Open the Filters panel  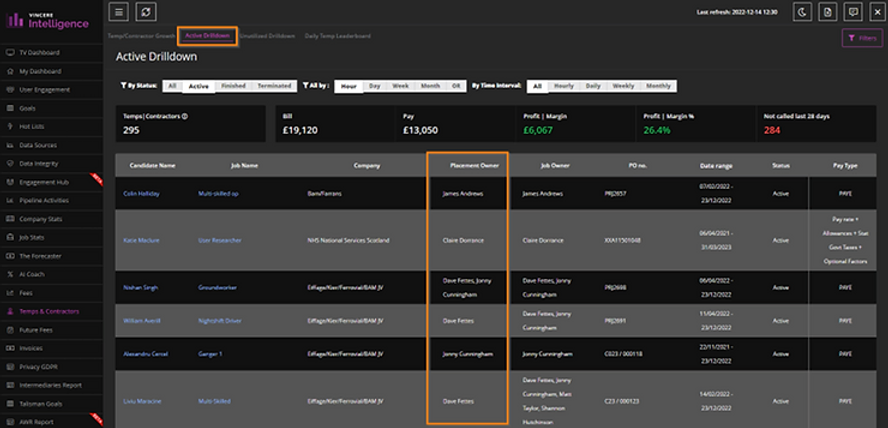[861, 38]
